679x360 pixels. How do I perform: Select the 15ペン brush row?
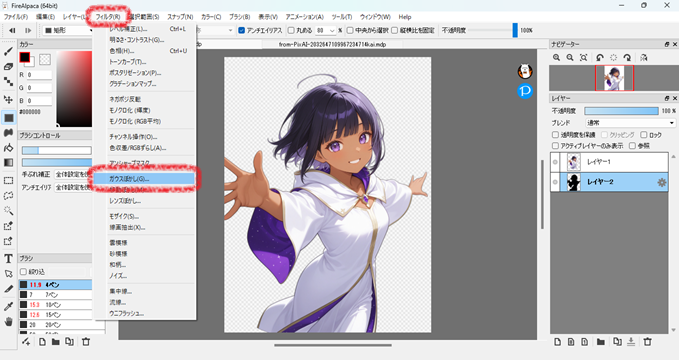(55, 315)
